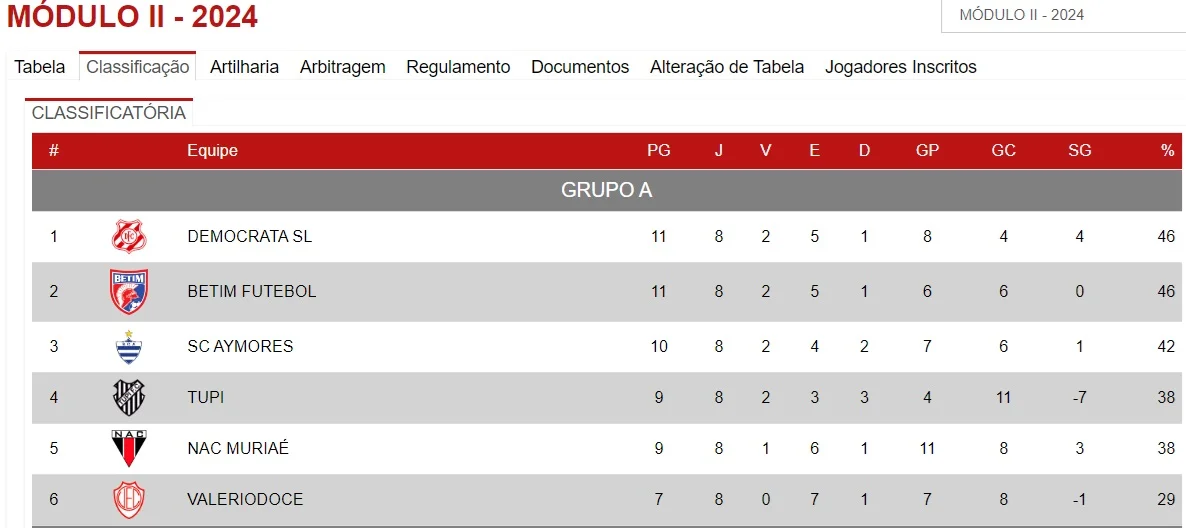The image size is (1186, 528).
Task: Open the MÓDULO II - 2024 dropdown
Action: 1063,15
